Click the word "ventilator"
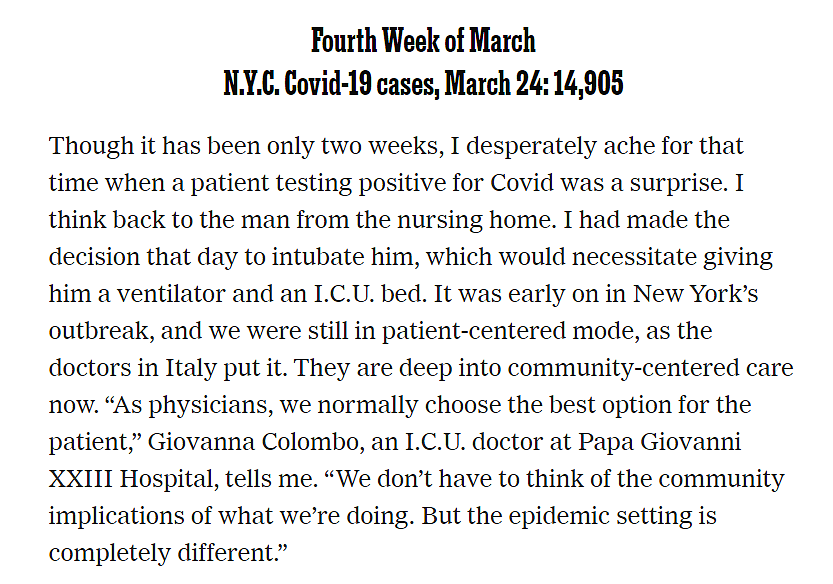This screenshot has width=833, height=584. (x=171, y=294)
